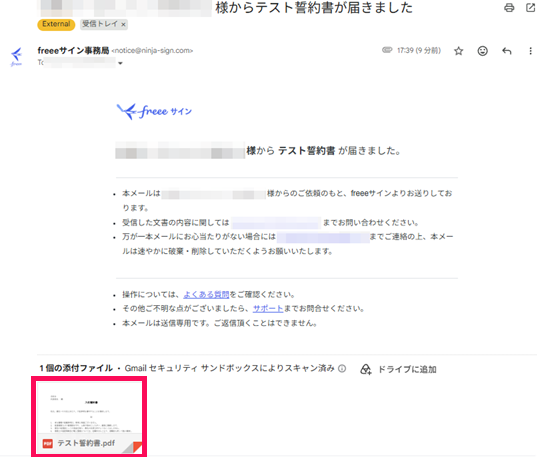The width and height of the screenshot is (548, 457).
Task: Click sender address notice@ninja-sign.com
Action: coord(152,51)
